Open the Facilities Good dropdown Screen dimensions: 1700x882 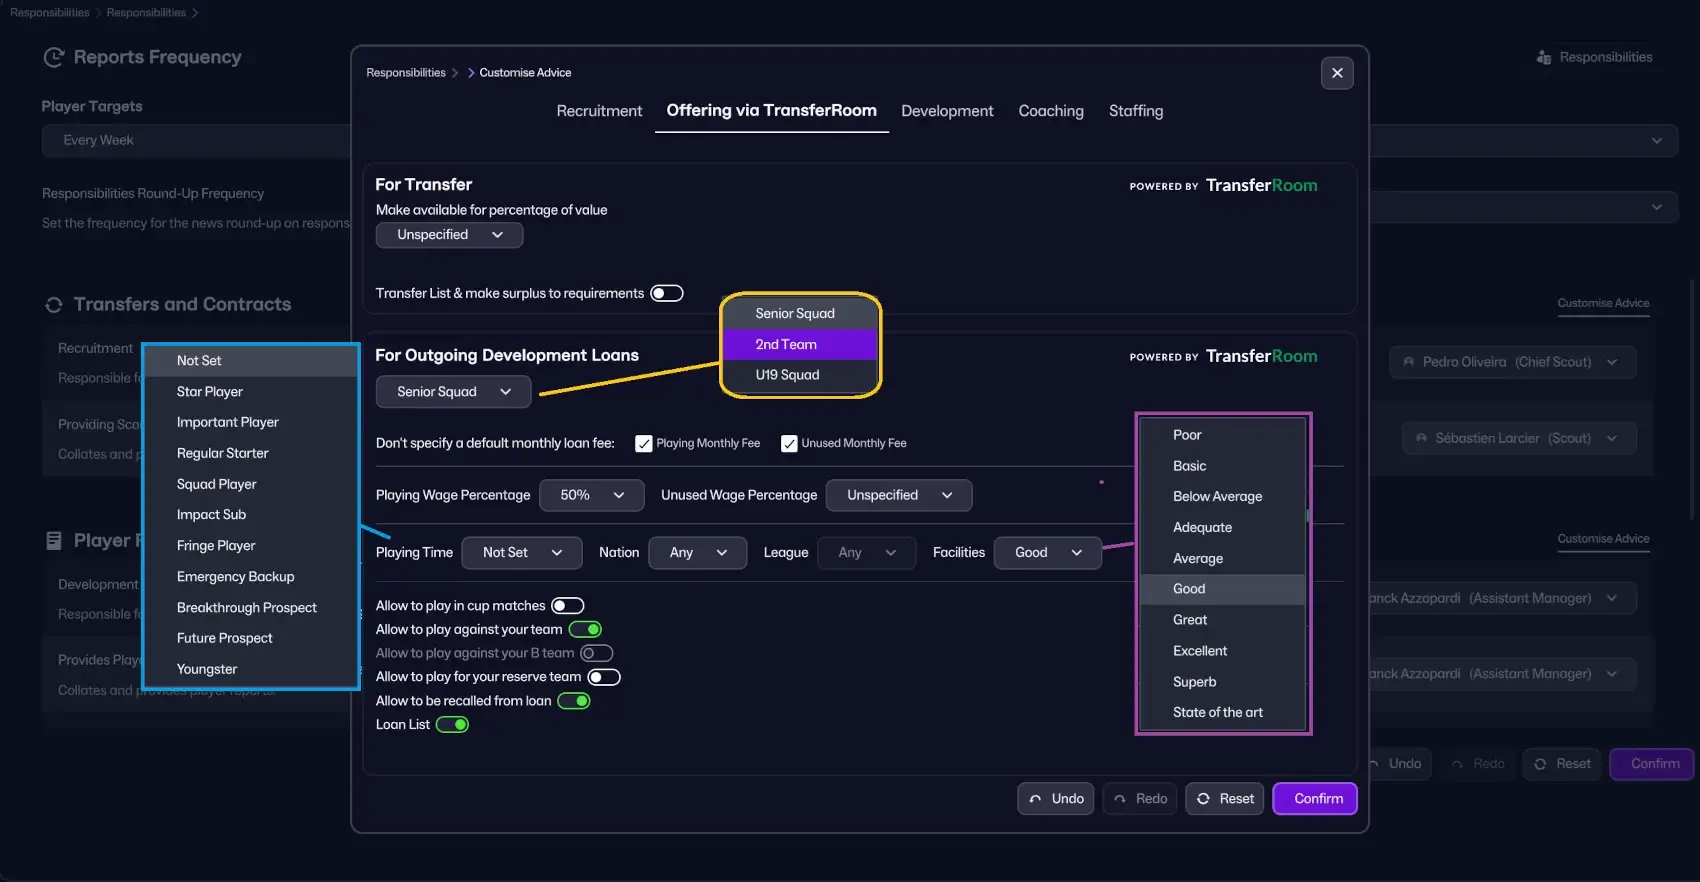click(x=1047, y=553)
